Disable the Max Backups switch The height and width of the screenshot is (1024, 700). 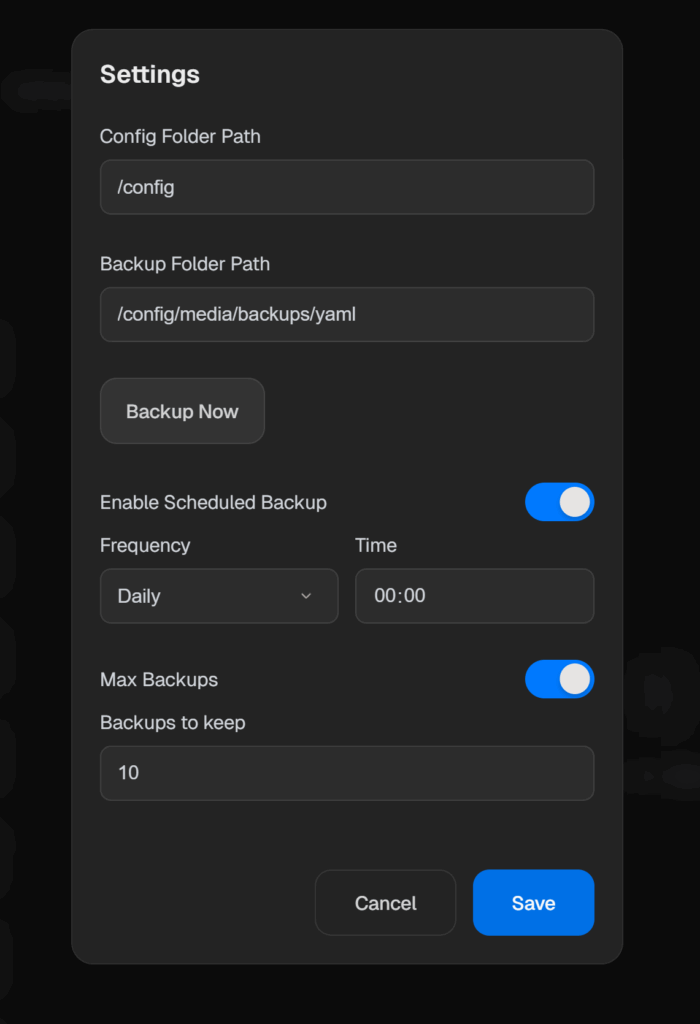559,679
